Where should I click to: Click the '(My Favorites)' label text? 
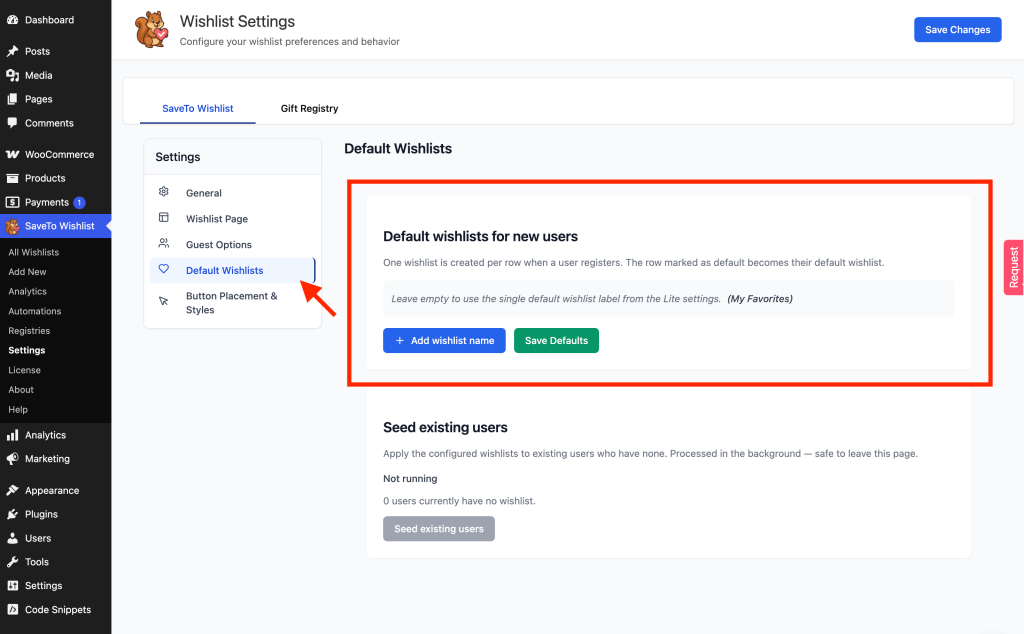click(760, 298)
